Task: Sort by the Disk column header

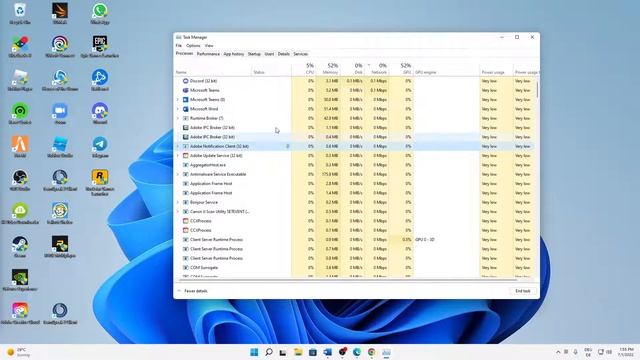Action: (x=352, y=69)
